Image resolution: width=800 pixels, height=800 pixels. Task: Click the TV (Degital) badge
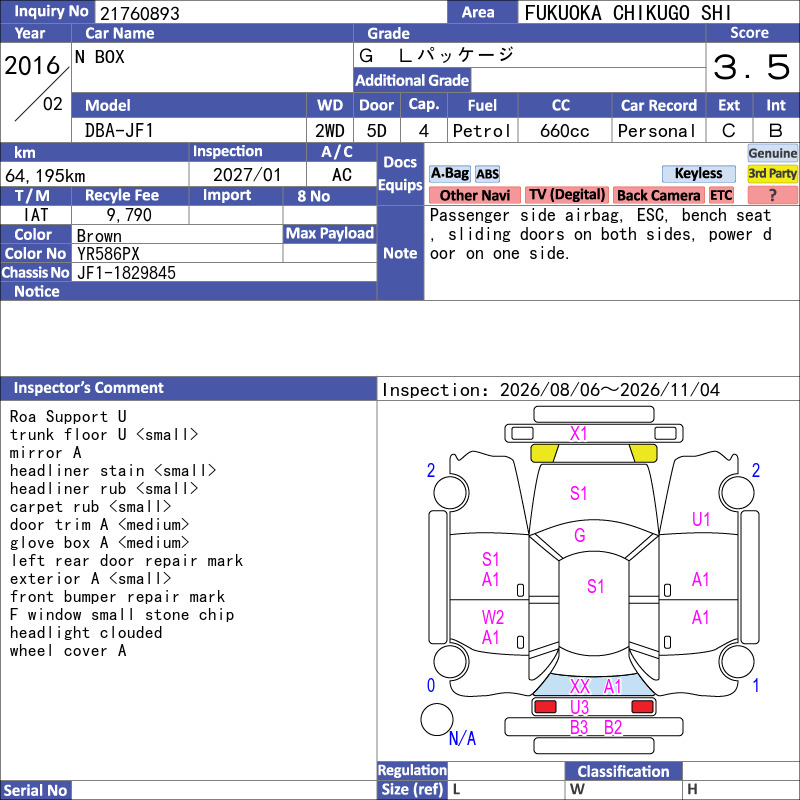click(x=567, y=195)
